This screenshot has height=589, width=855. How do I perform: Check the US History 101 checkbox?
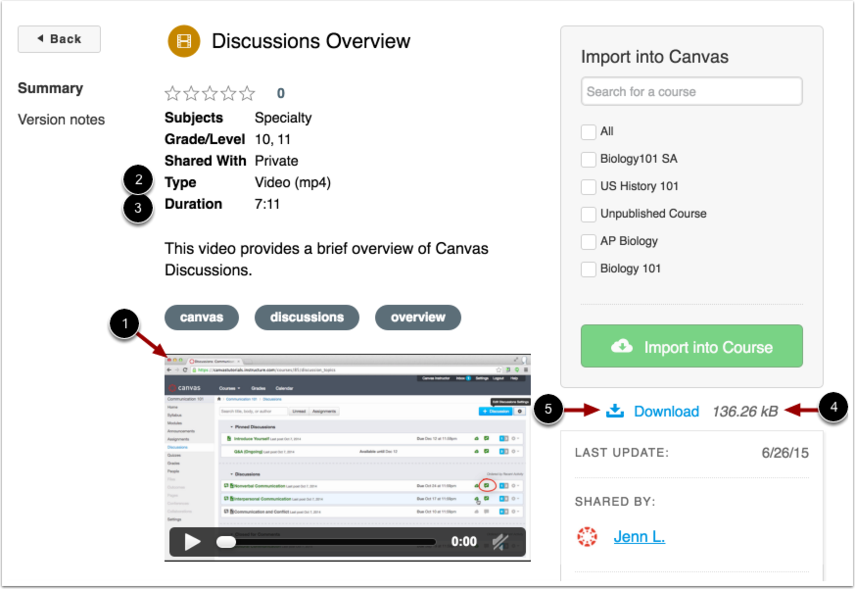(588, 187)
